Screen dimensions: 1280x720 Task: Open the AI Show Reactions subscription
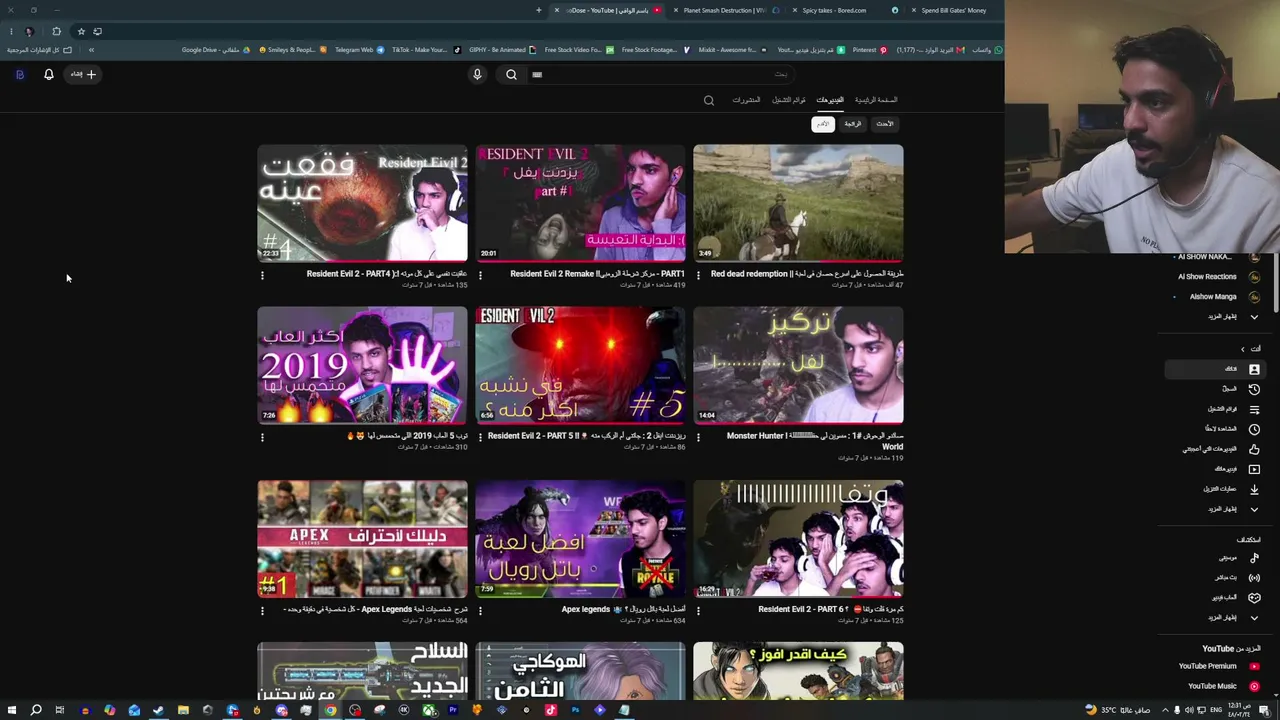1216,277
